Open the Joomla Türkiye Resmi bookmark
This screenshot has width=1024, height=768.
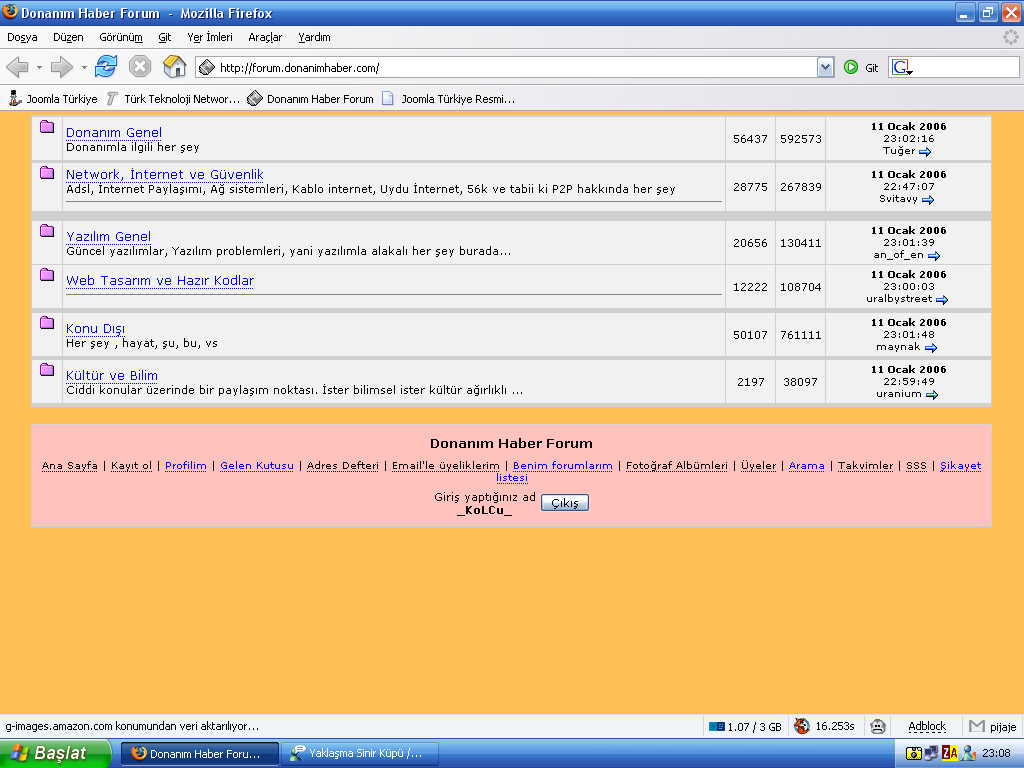[449, 99]
